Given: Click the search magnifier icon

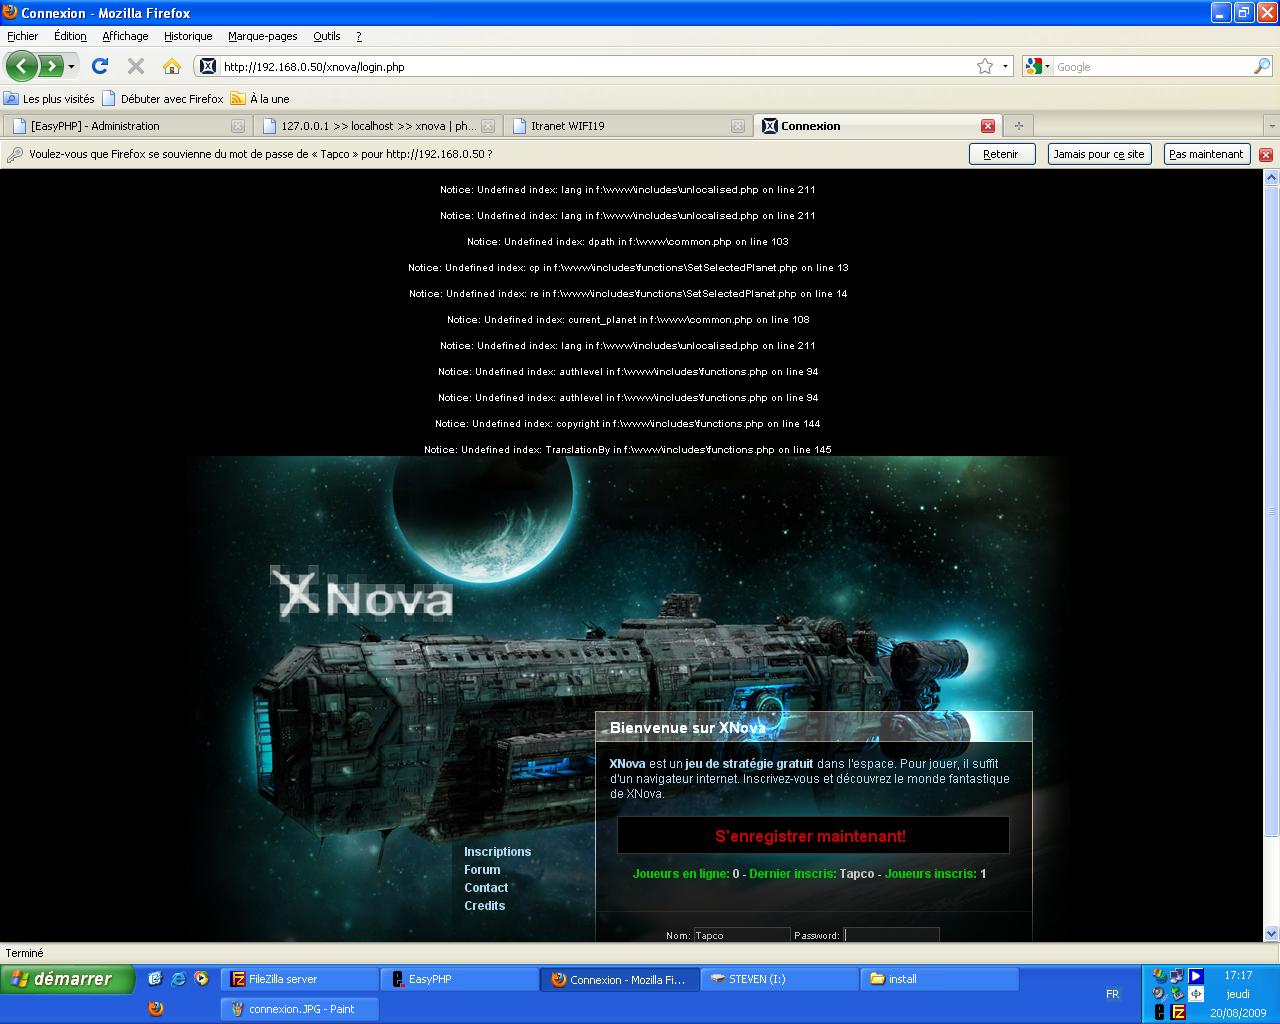Looking at the screenshot, I should pos(1262,66).
